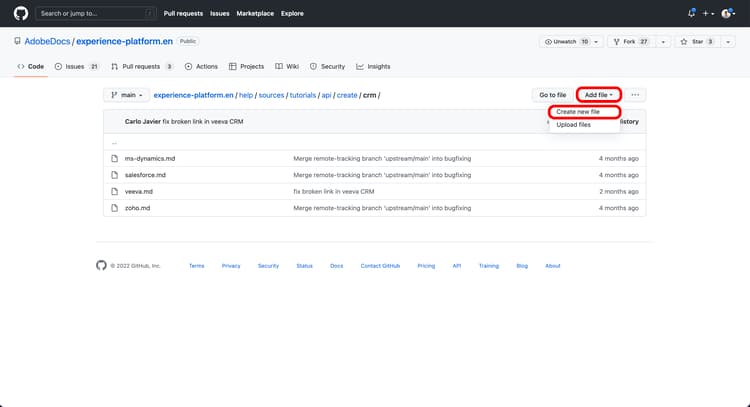Open footer Privacy link

click(x=231, y=266)
